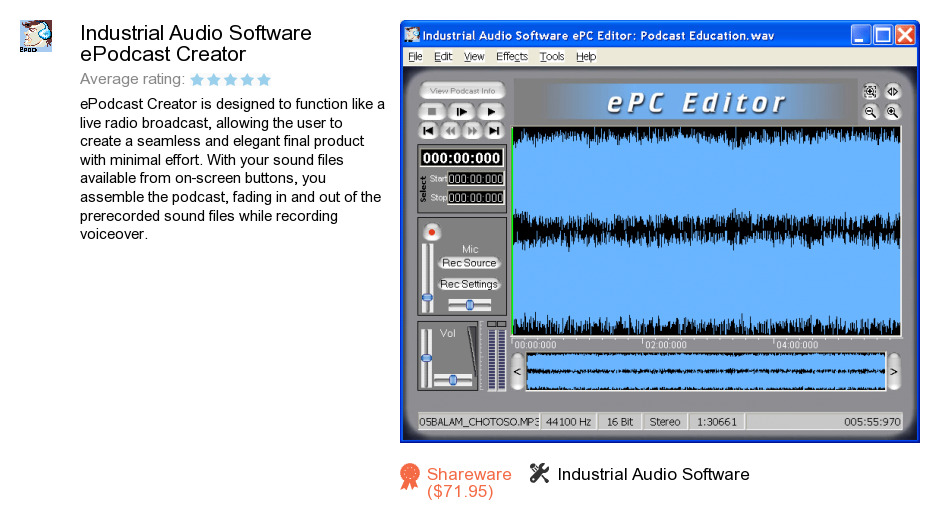Open the View menu

tap(474, 56)
